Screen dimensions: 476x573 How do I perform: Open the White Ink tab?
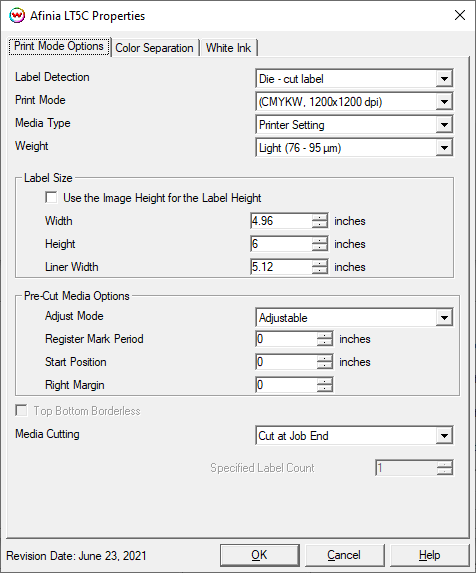(228, 48)
